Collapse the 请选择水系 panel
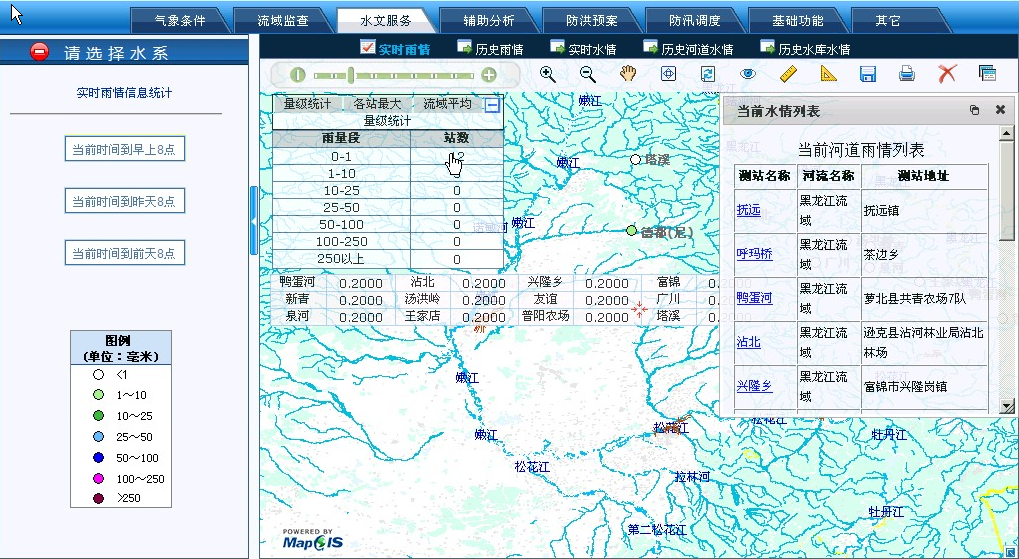Screen dimensions: 1019x559 pos(39,52)
